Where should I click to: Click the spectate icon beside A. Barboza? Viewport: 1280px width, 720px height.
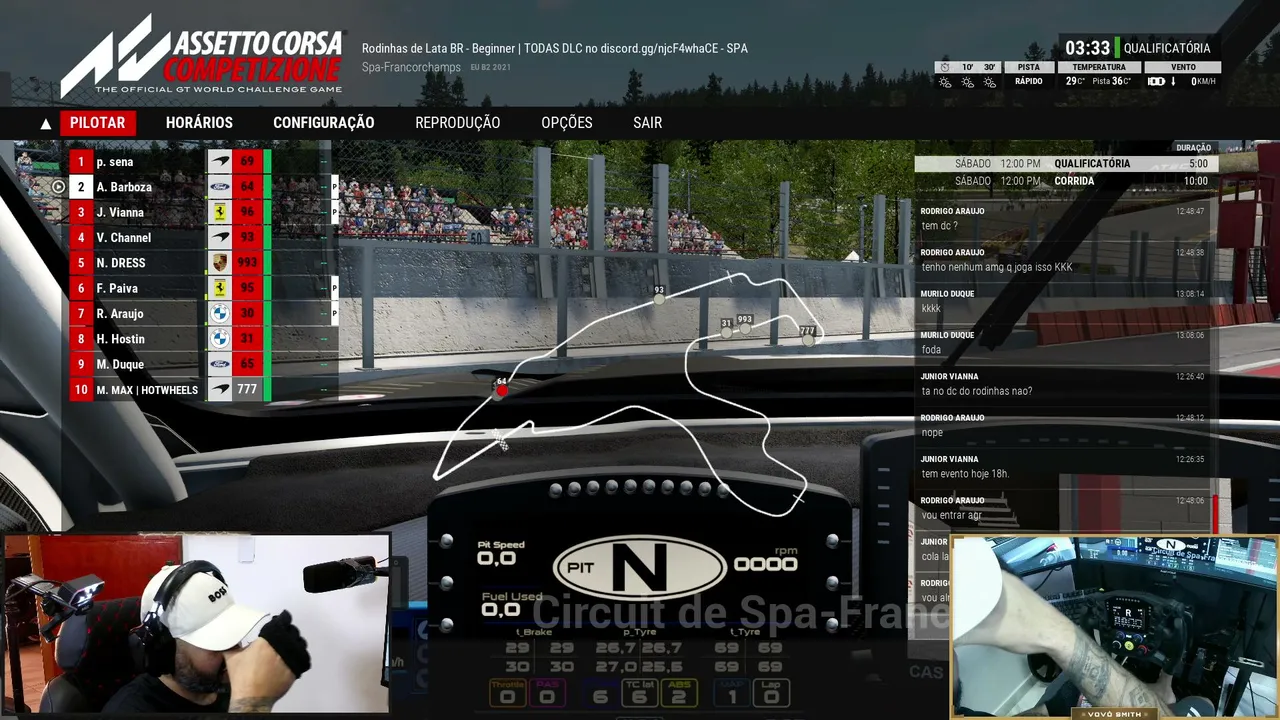[x=58, y=187]
